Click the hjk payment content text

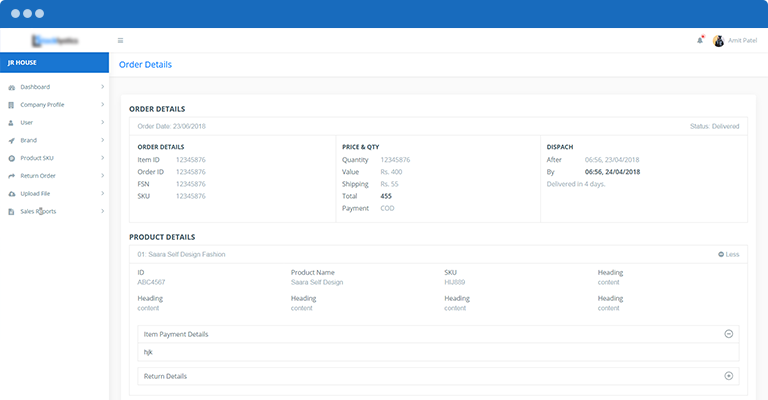[148, 352]
